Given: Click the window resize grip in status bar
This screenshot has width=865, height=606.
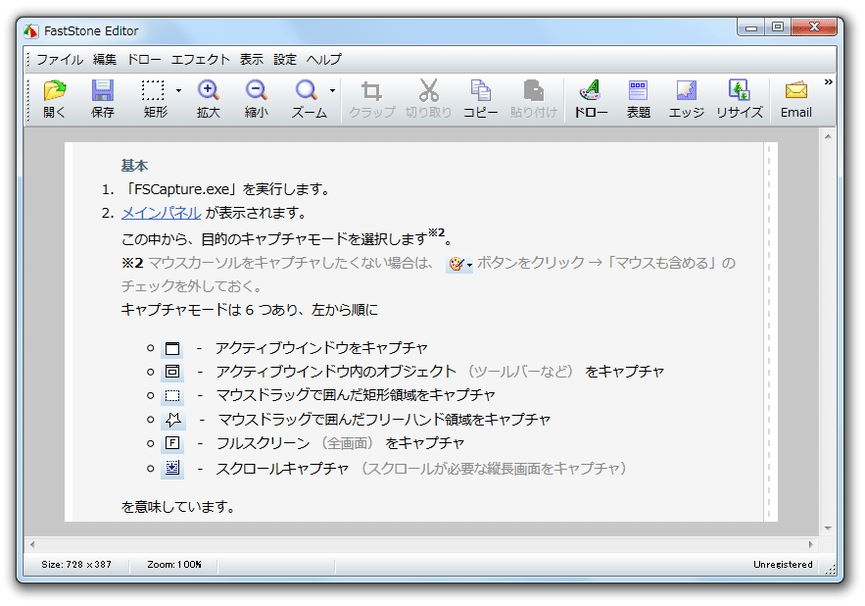Looking at the screenshot, I should click(x=830, y=569).
